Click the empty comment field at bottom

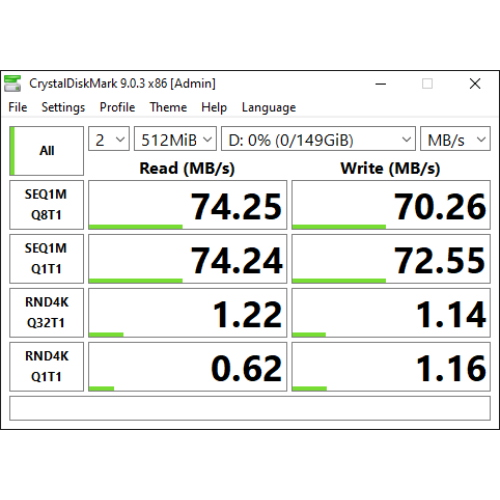[x=250, y=408]
